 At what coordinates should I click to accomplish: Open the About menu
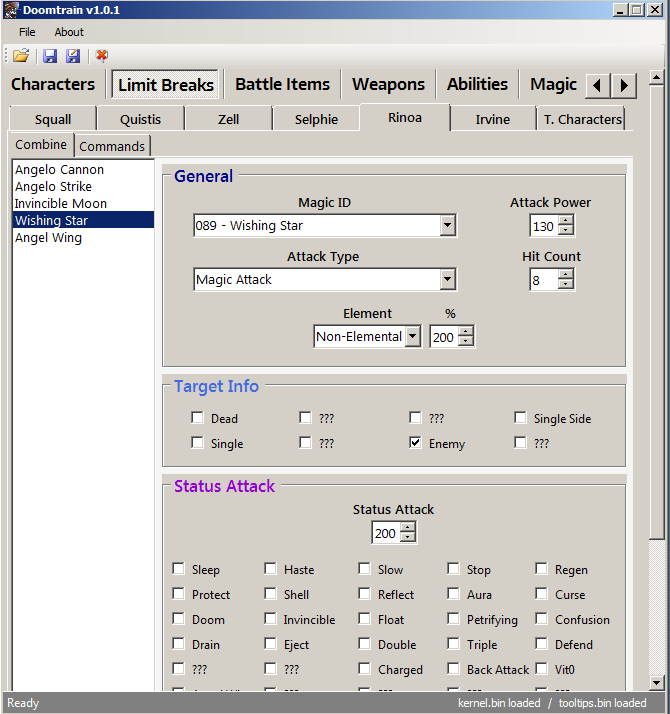coord(69,32)
